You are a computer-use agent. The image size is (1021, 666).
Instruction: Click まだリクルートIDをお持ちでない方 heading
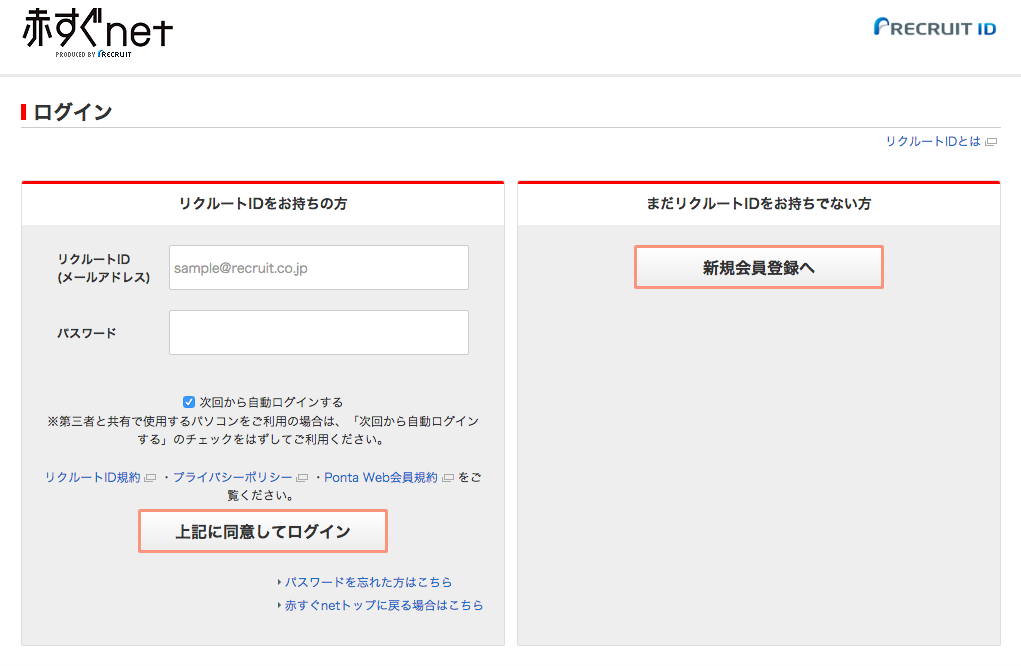coord(759,204)
